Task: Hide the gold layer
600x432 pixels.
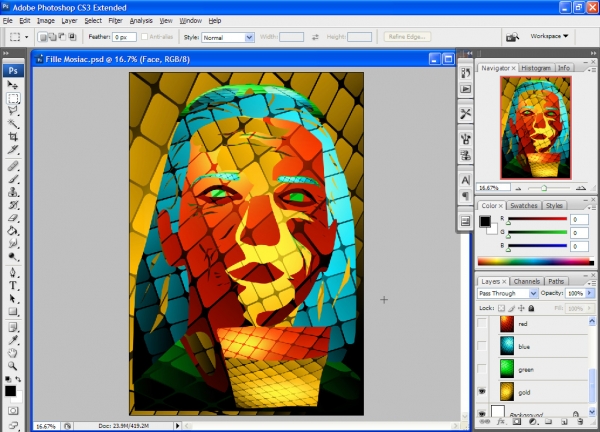Action: point(482,391)
